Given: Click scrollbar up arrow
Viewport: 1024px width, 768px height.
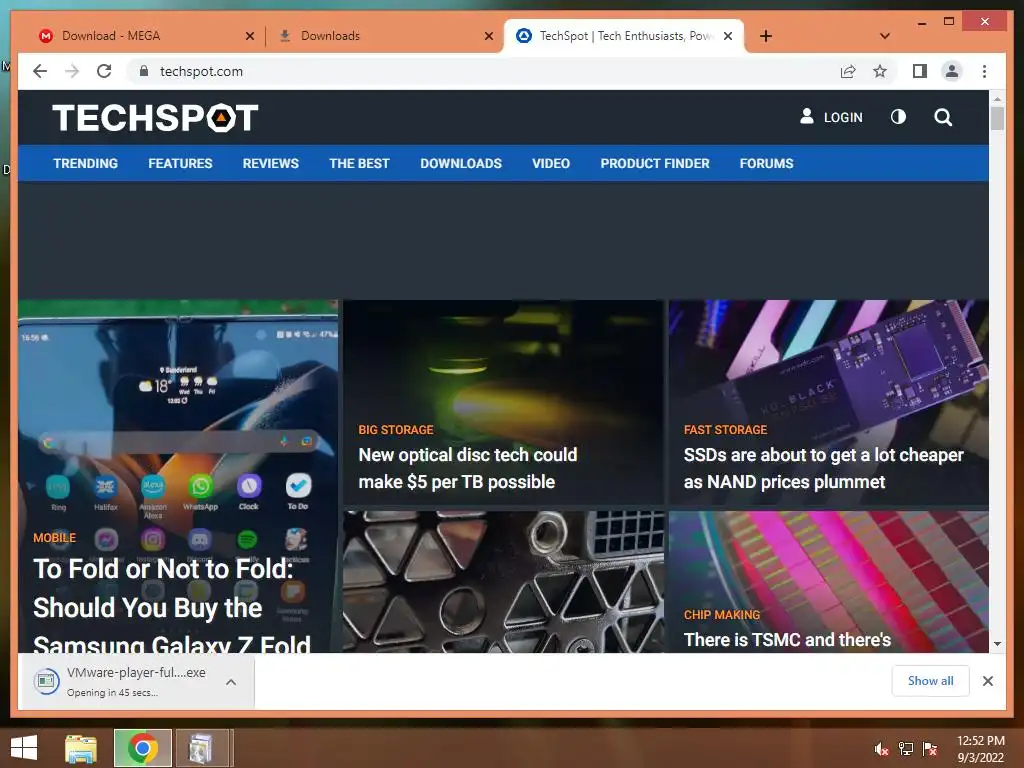Looking at the screenshot, I should pyautogui.click(x=997, y=99).
